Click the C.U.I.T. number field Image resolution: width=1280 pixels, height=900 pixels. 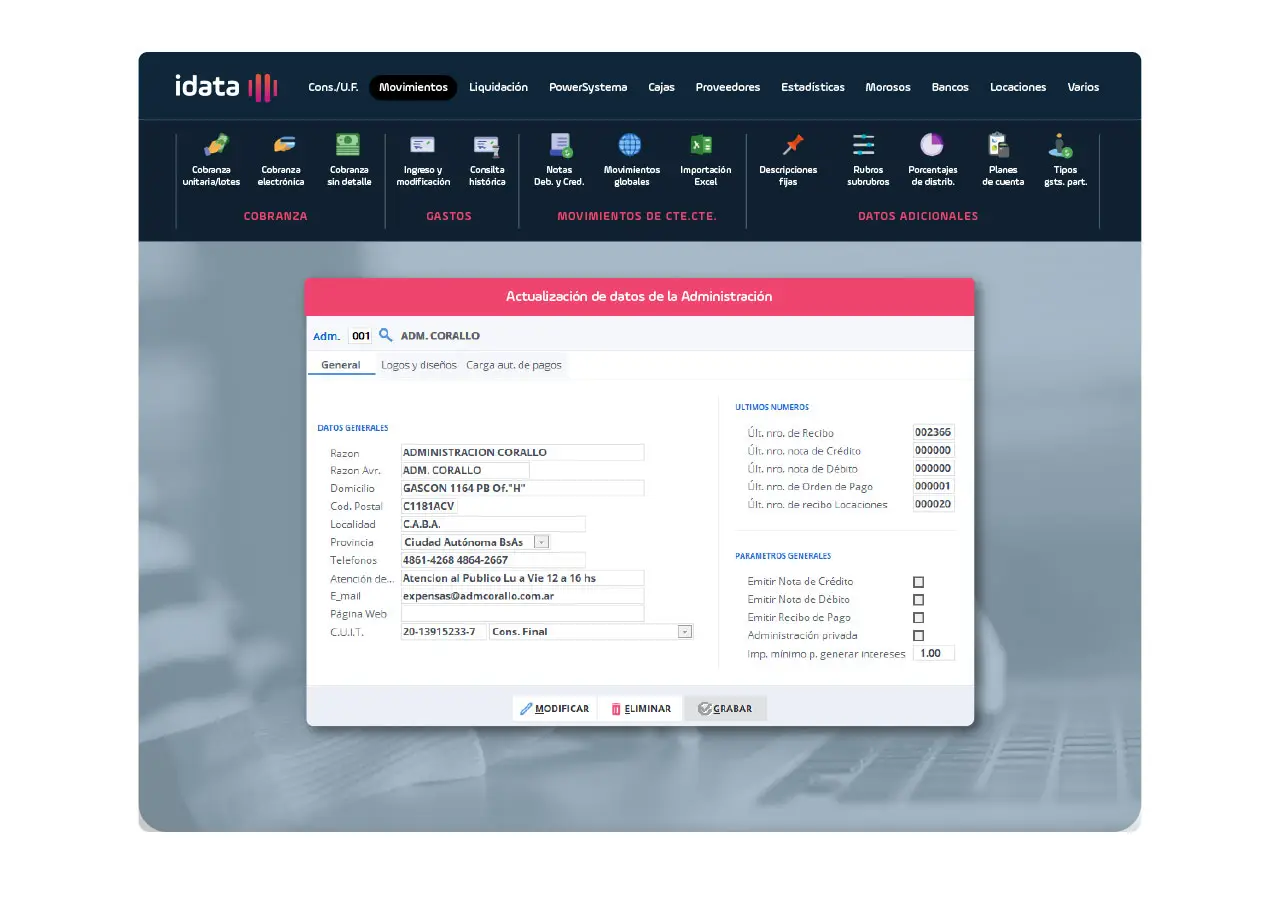(444, 632)
